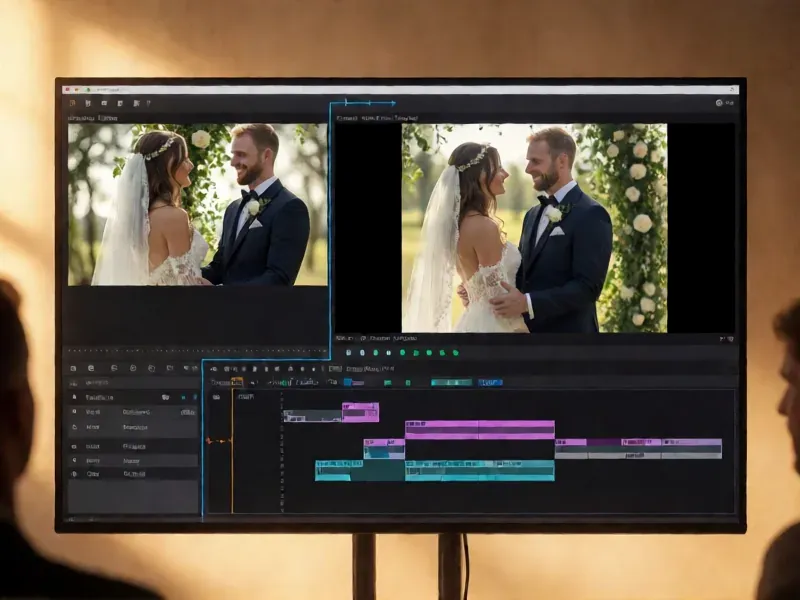The height and width of the screenshot is (600, 800).
Task: Select the short pink clip on the top track
Action: (361, 412)
